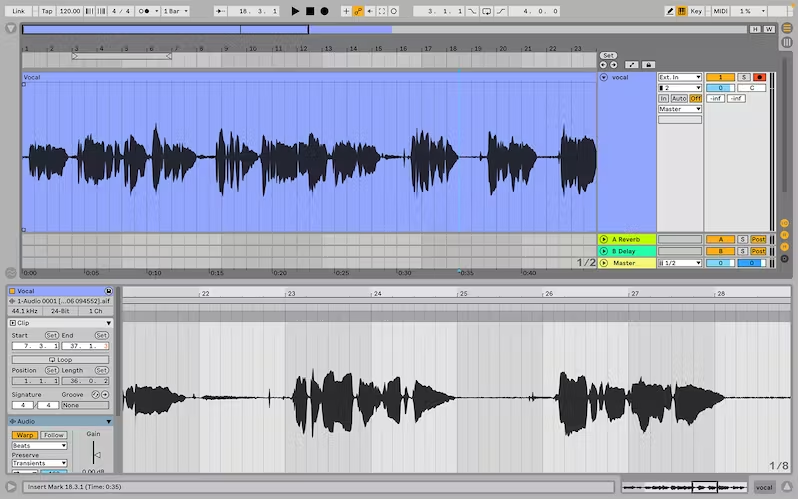Toggle the Warp switch
The width and height of the screenshot is (798, 499).
24,435
